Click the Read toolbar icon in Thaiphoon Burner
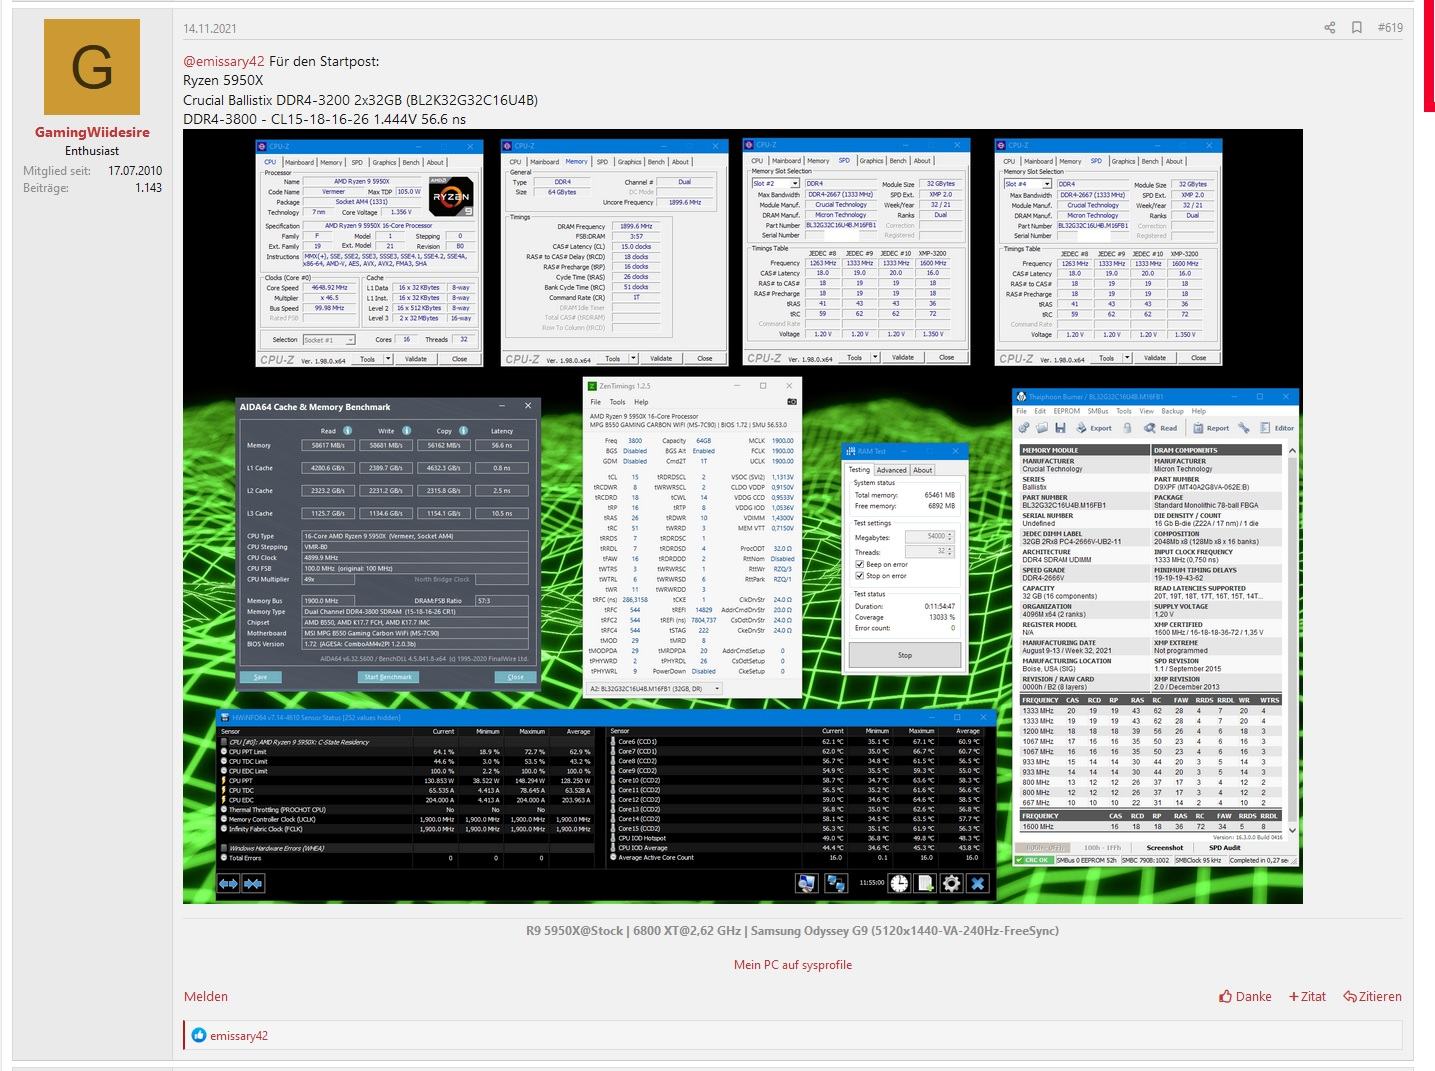 tap(1161, 427)
